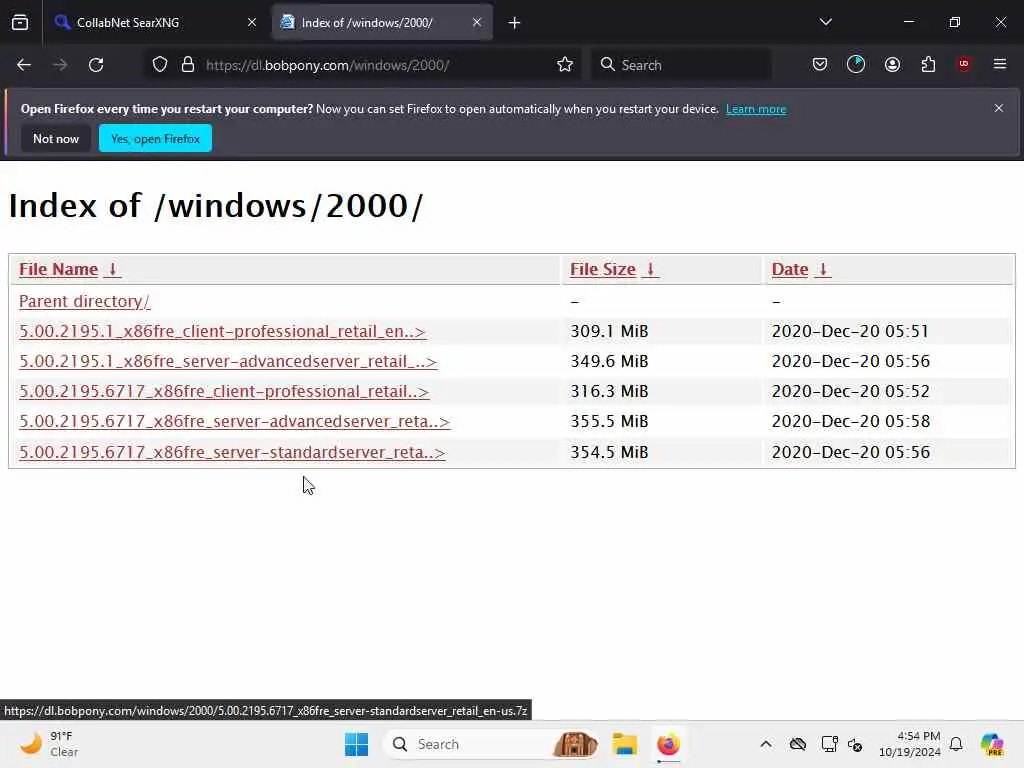Viewport: 1024px width, 768px height.
Task: Click the Date column down arrow
Action: click(823, 269)
